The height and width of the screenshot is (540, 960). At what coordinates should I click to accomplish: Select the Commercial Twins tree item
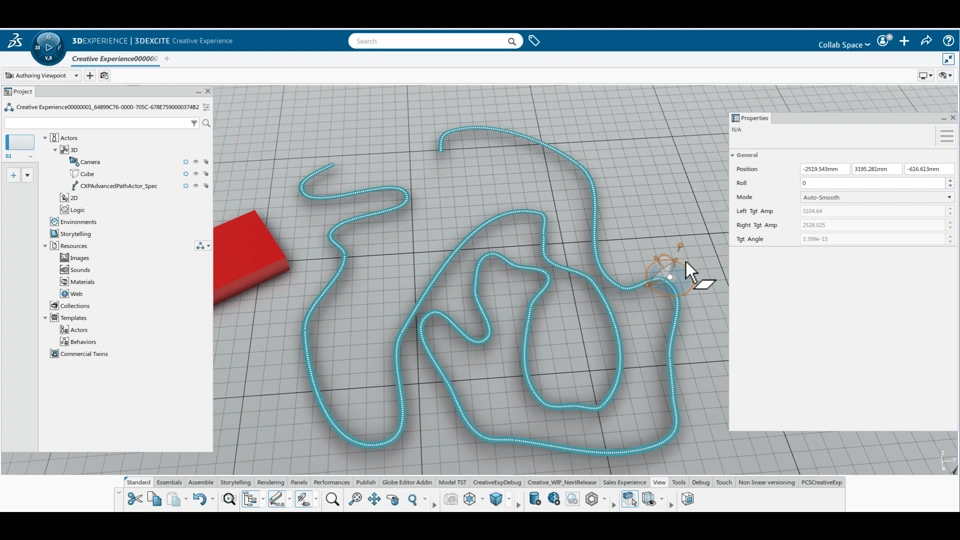click(84, 354)
